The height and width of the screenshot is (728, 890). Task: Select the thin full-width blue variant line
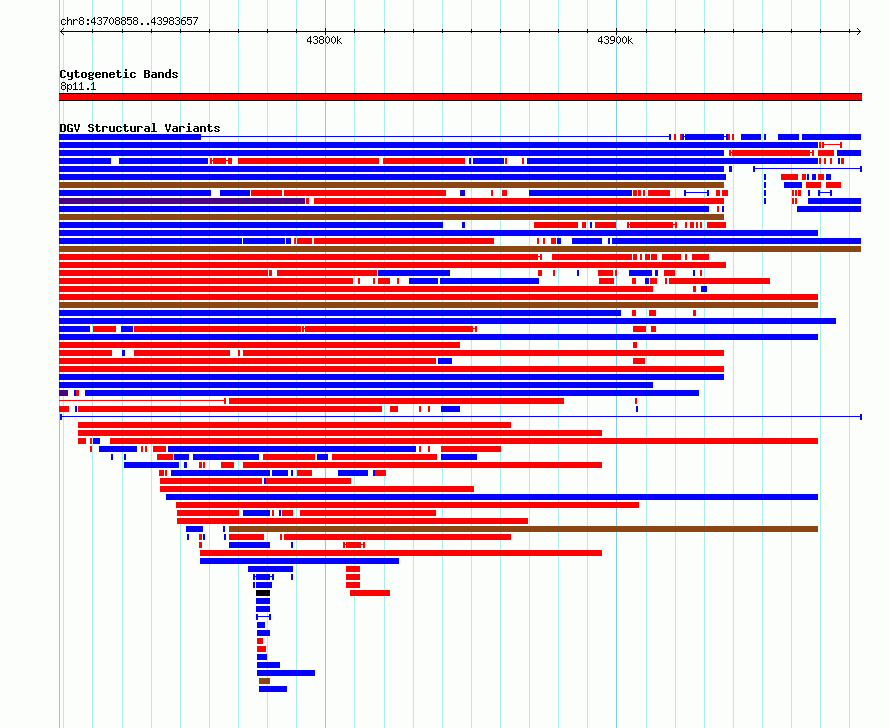pyautogui.click(x=461, y=417)
